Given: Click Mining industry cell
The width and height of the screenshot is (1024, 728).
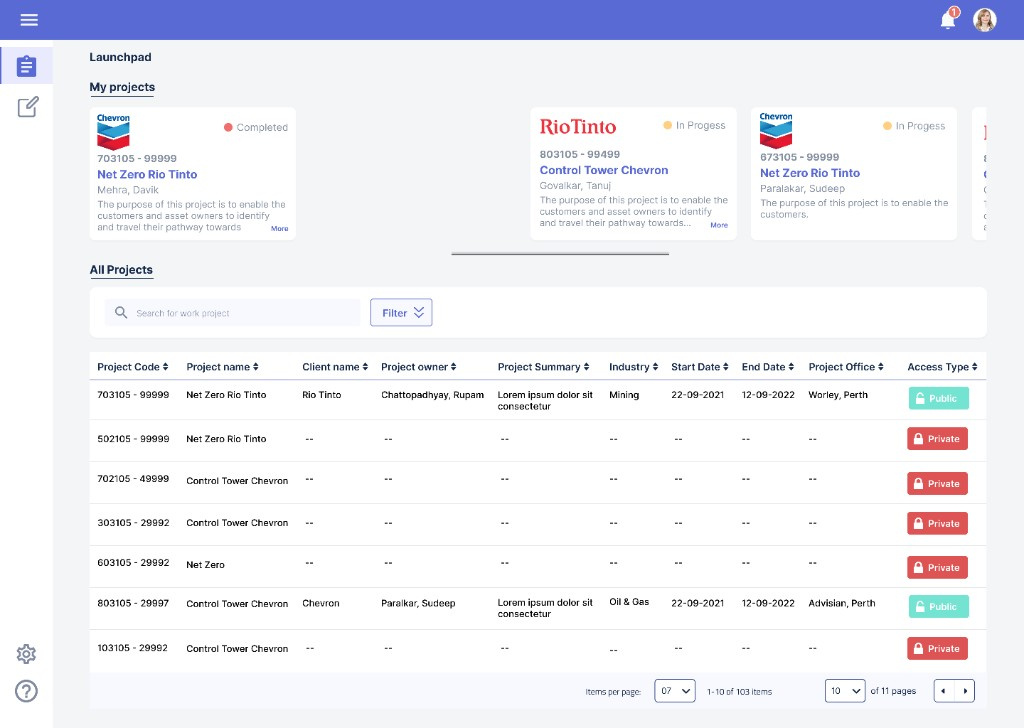Looking at the screenshot, I should coord(624,395).
